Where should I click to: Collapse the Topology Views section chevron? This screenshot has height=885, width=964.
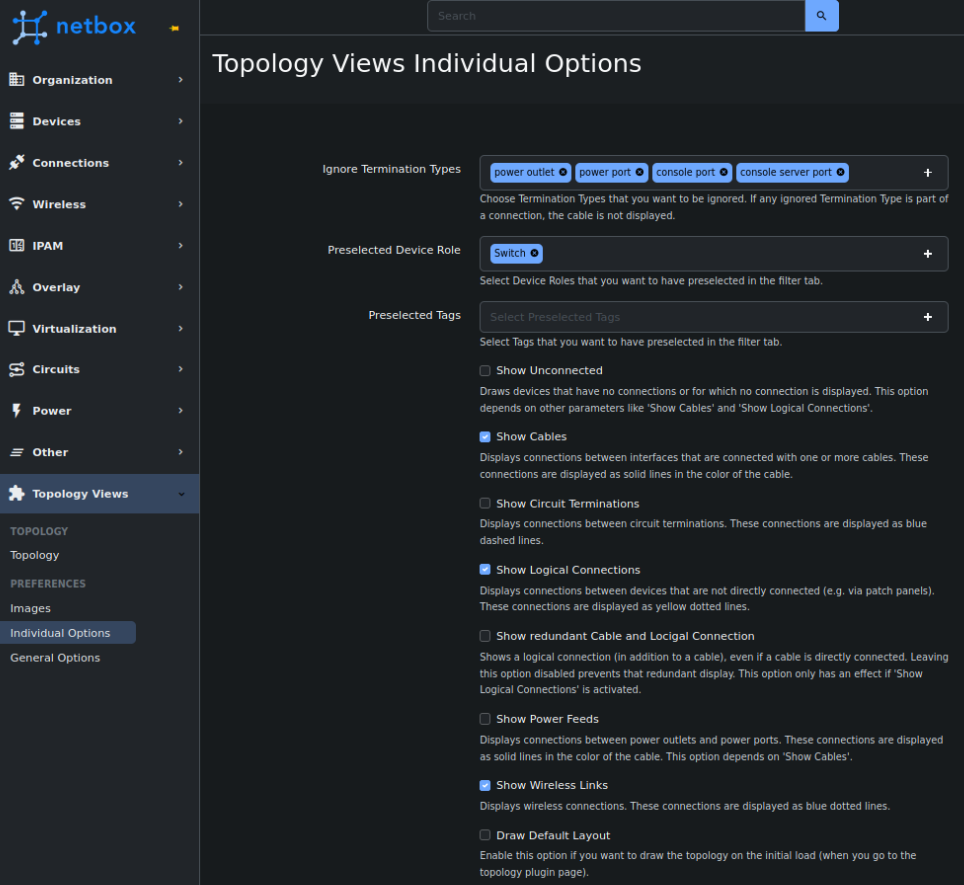181,494
